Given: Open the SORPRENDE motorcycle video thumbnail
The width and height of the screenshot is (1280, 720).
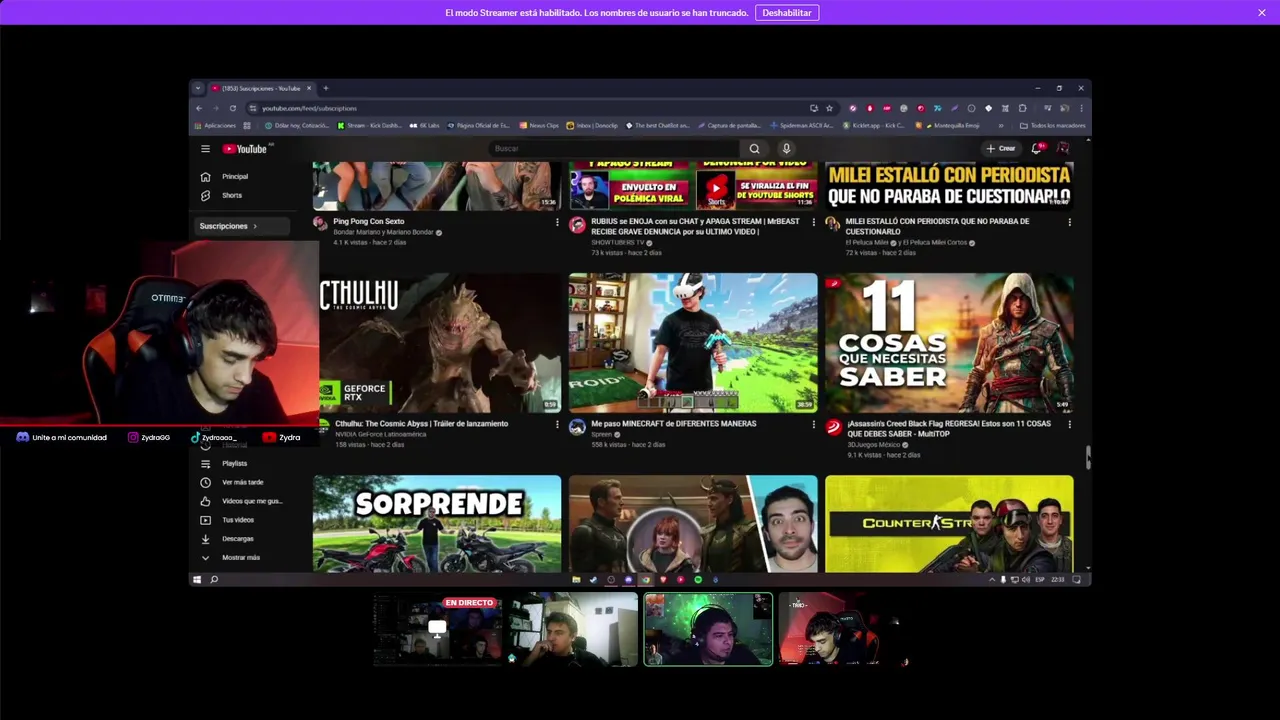Looking at the screenshot, I should coord(437,524).
